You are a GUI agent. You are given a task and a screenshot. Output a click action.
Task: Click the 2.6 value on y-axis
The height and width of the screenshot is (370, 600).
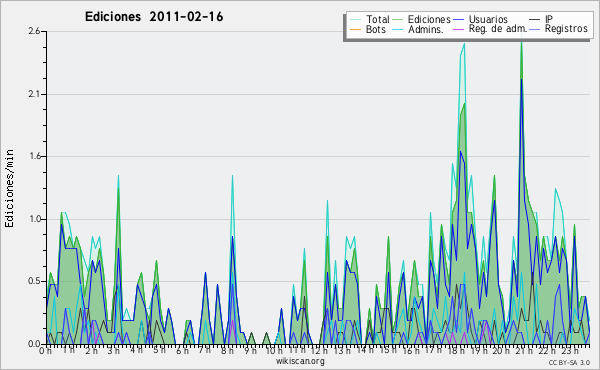pyautogui.click(x=34, y=31)
